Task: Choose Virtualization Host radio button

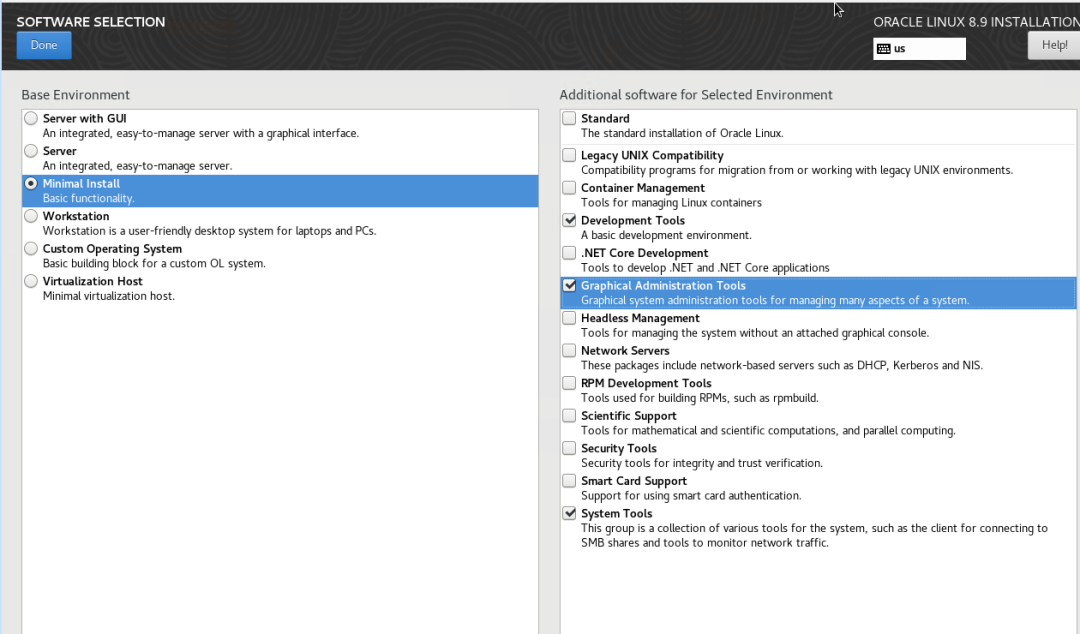Action: coord(31,281)
